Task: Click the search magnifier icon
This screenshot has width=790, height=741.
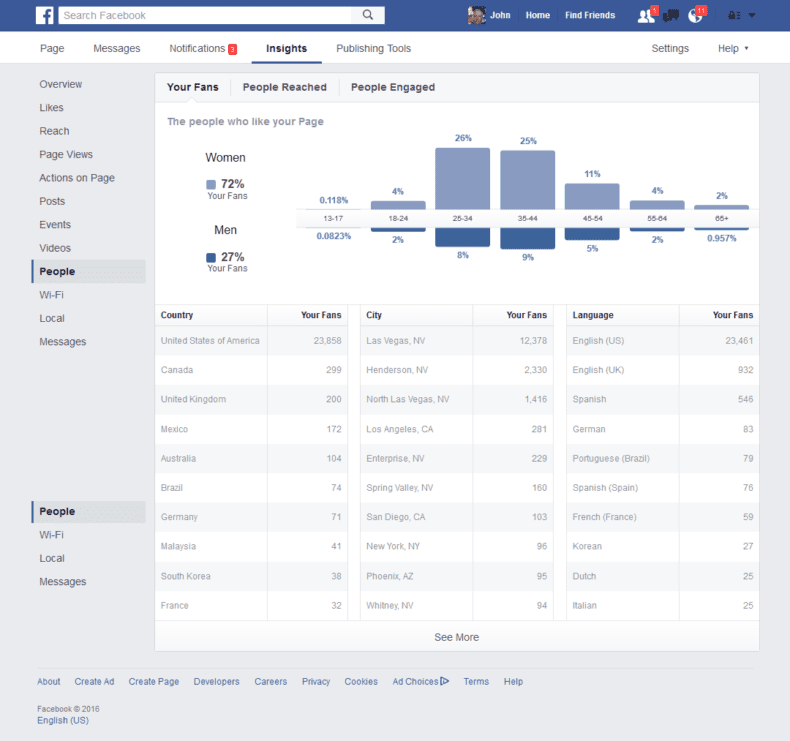Action: coord(368,15)
